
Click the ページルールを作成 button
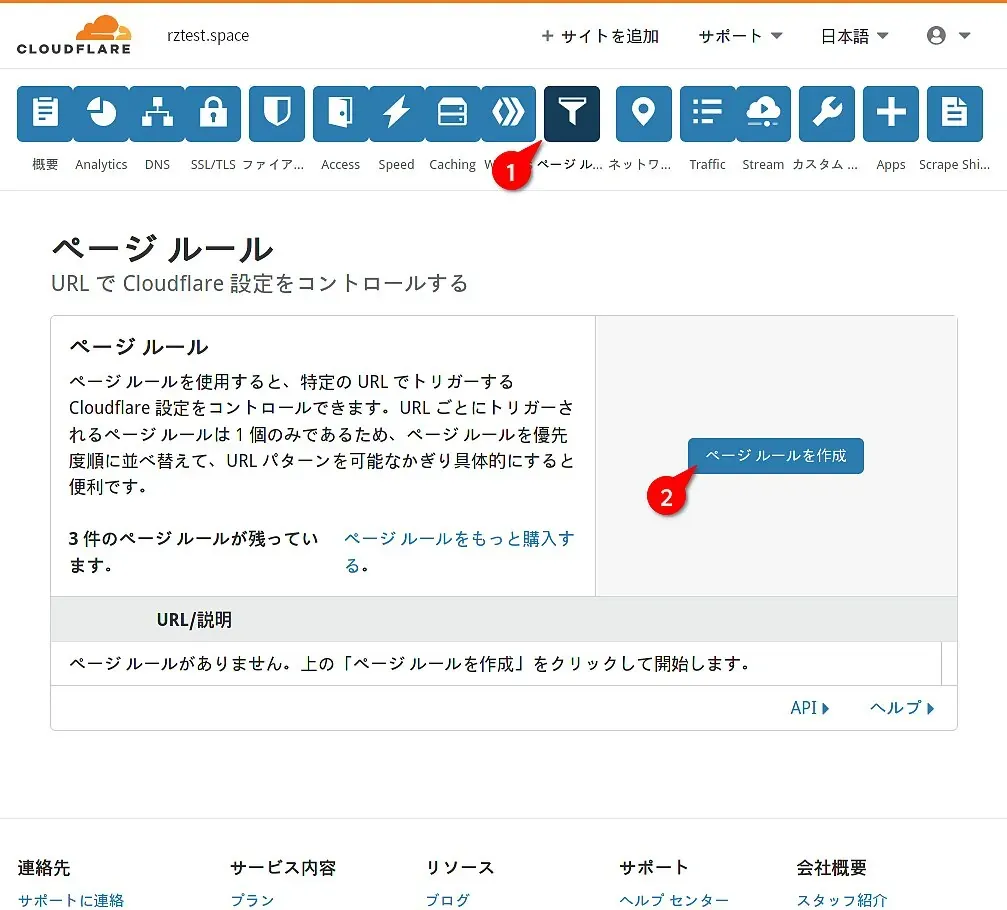775,455
